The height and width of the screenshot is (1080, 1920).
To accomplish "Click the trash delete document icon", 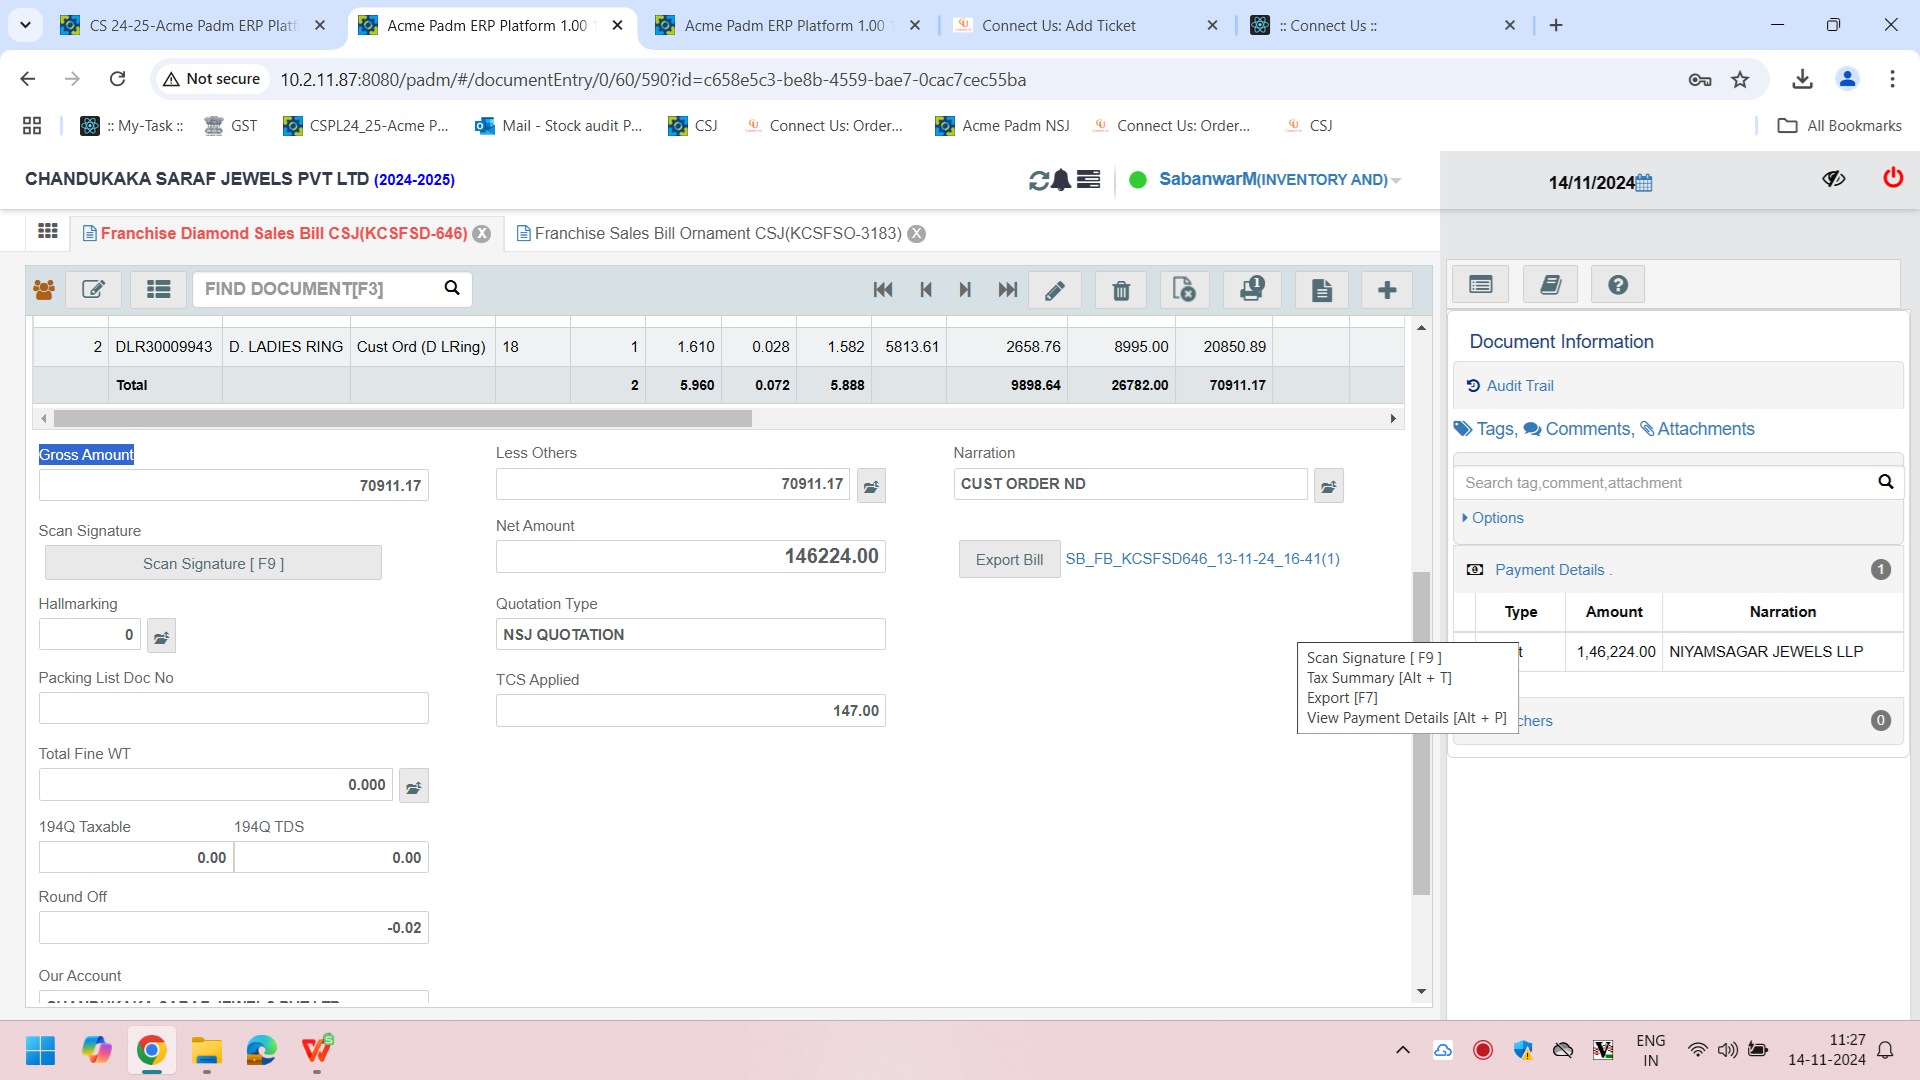I will 1121,291.
